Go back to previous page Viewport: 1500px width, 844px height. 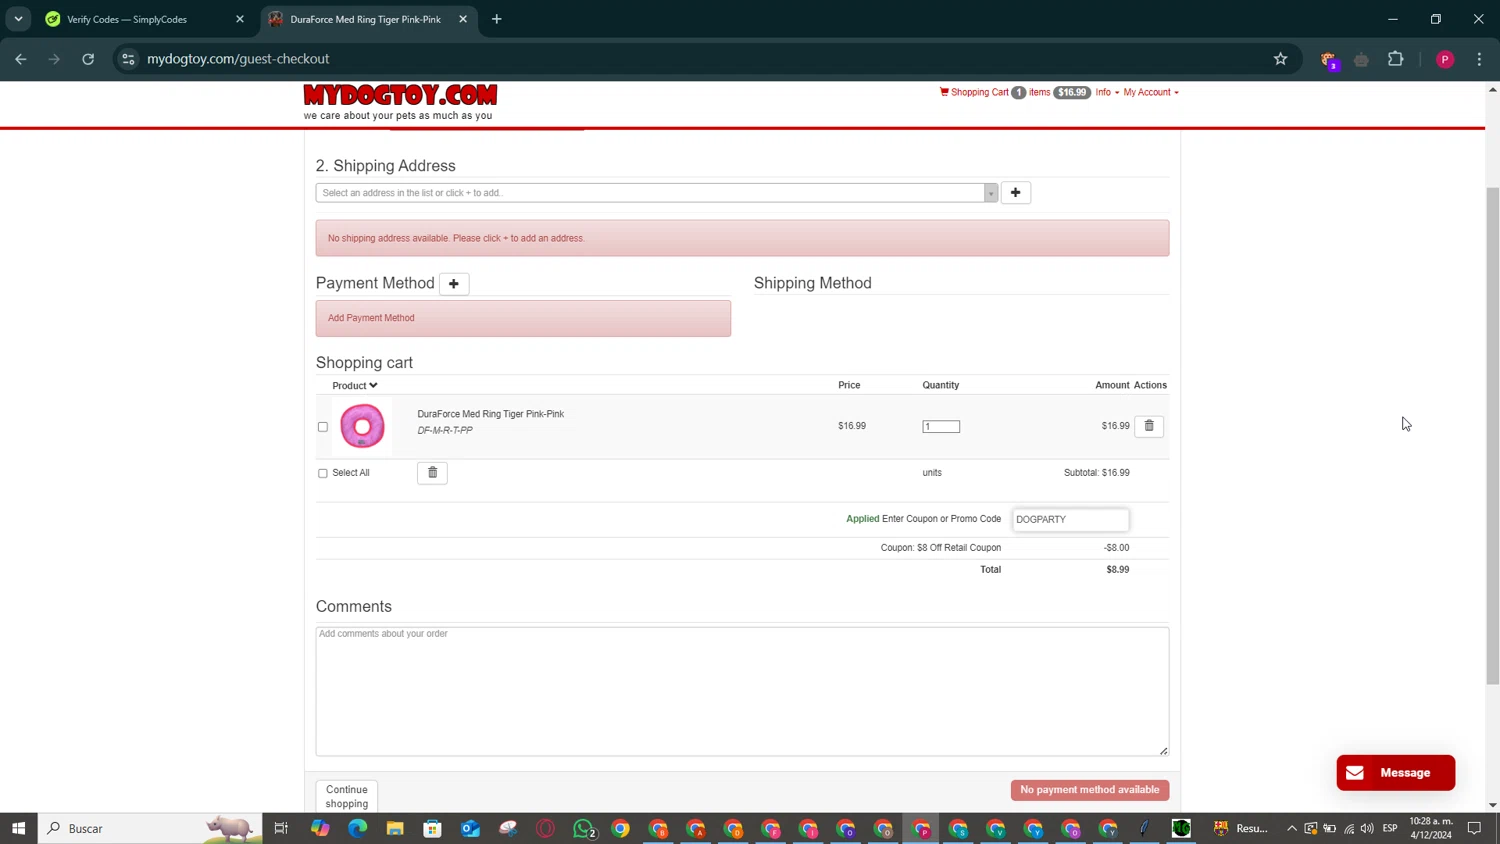coord(21,59)
